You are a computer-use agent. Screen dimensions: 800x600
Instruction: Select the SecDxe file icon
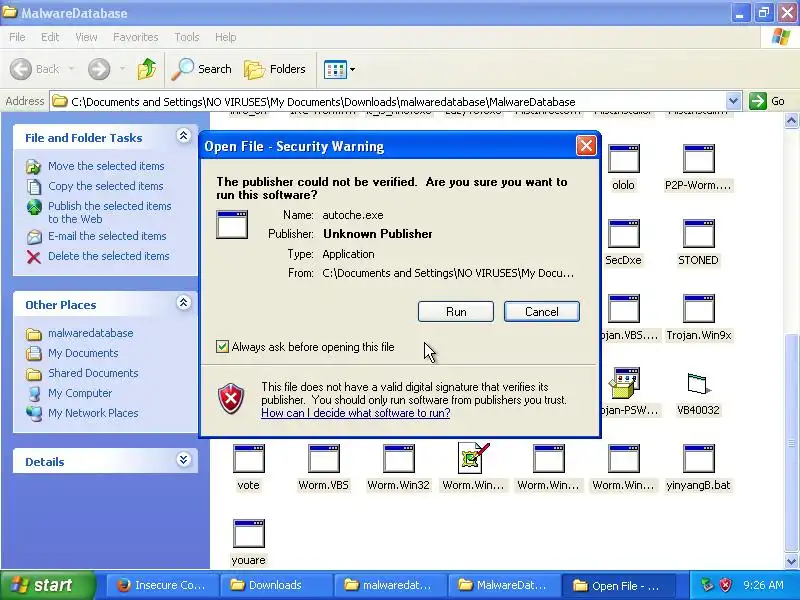click(x=623, y=234)
